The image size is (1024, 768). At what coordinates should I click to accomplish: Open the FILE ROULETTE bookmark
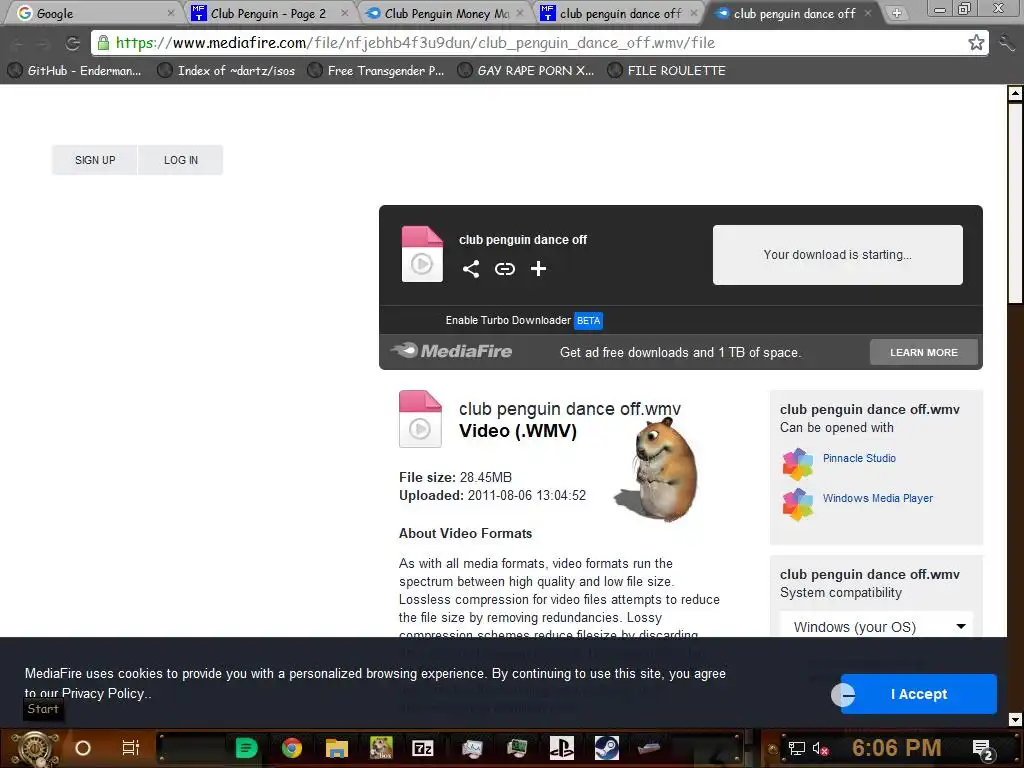667,70
